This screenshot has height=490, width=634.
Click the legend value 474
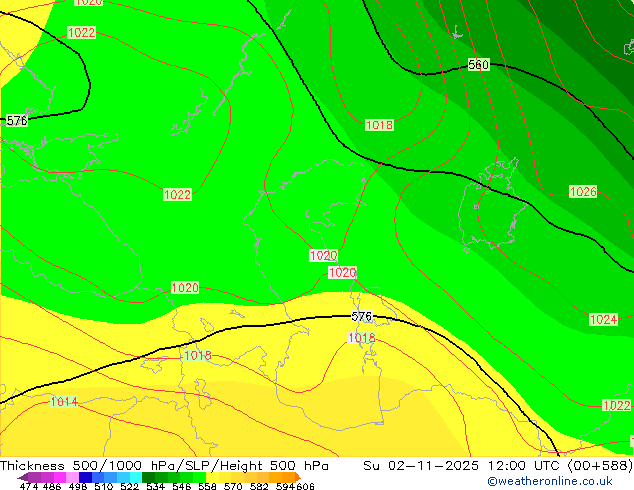point(29,486)
